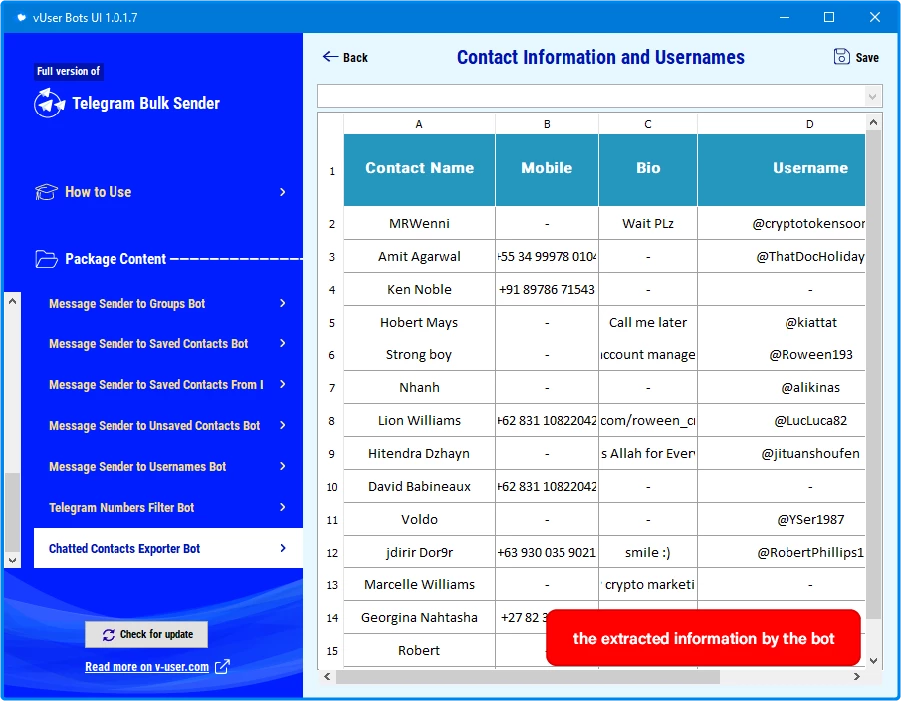Click Check for update button
Image resolution: width=901 pixels, height=701 pixels.
[x=146, y=634]
